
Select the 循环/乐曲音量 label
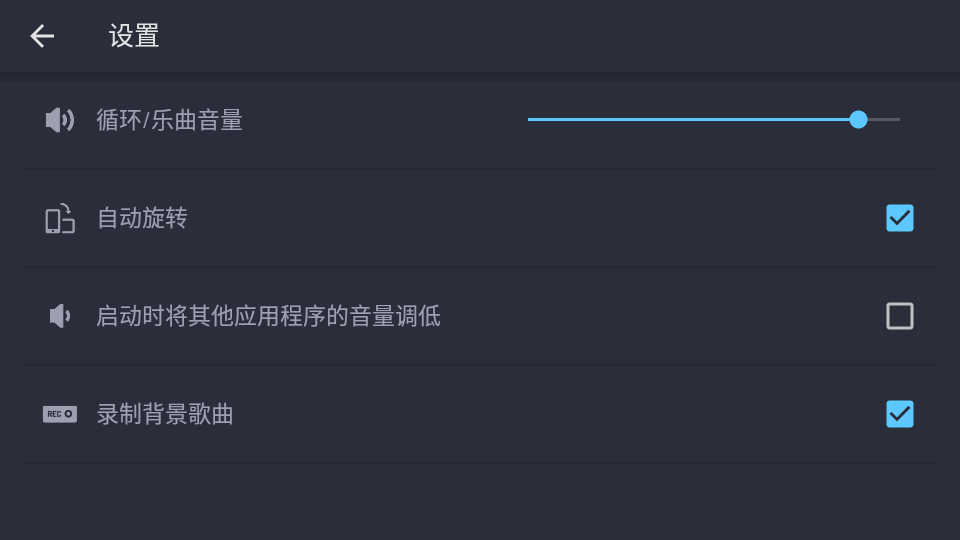[170, 121]
